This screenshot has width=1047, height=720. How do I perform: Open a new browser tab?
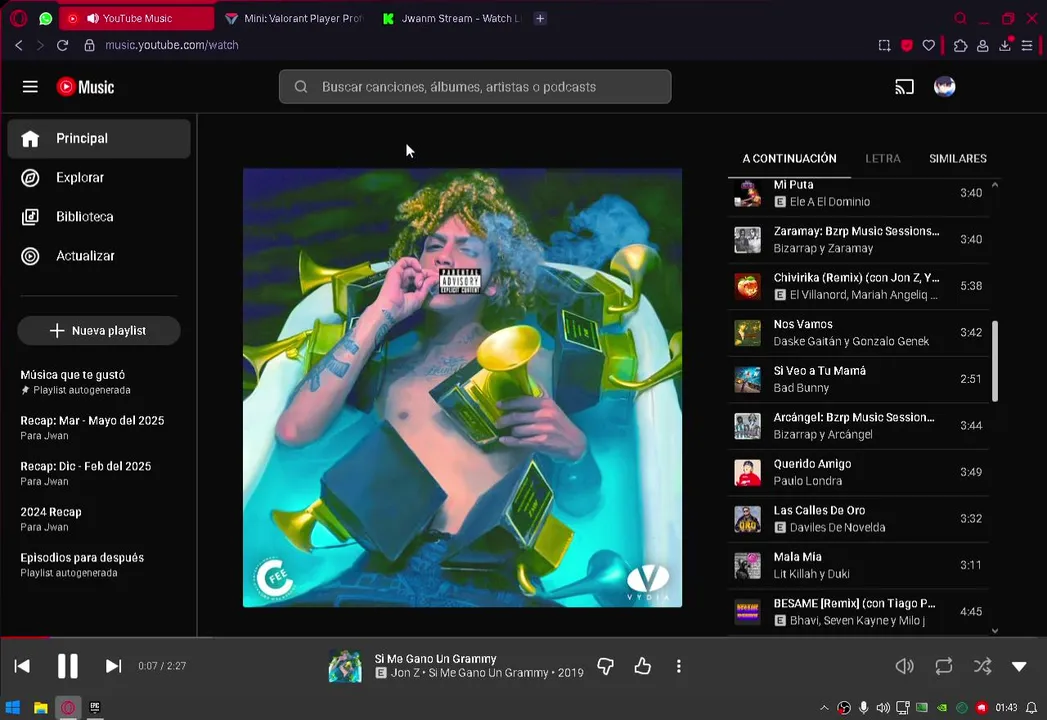[x=540, y=18]
